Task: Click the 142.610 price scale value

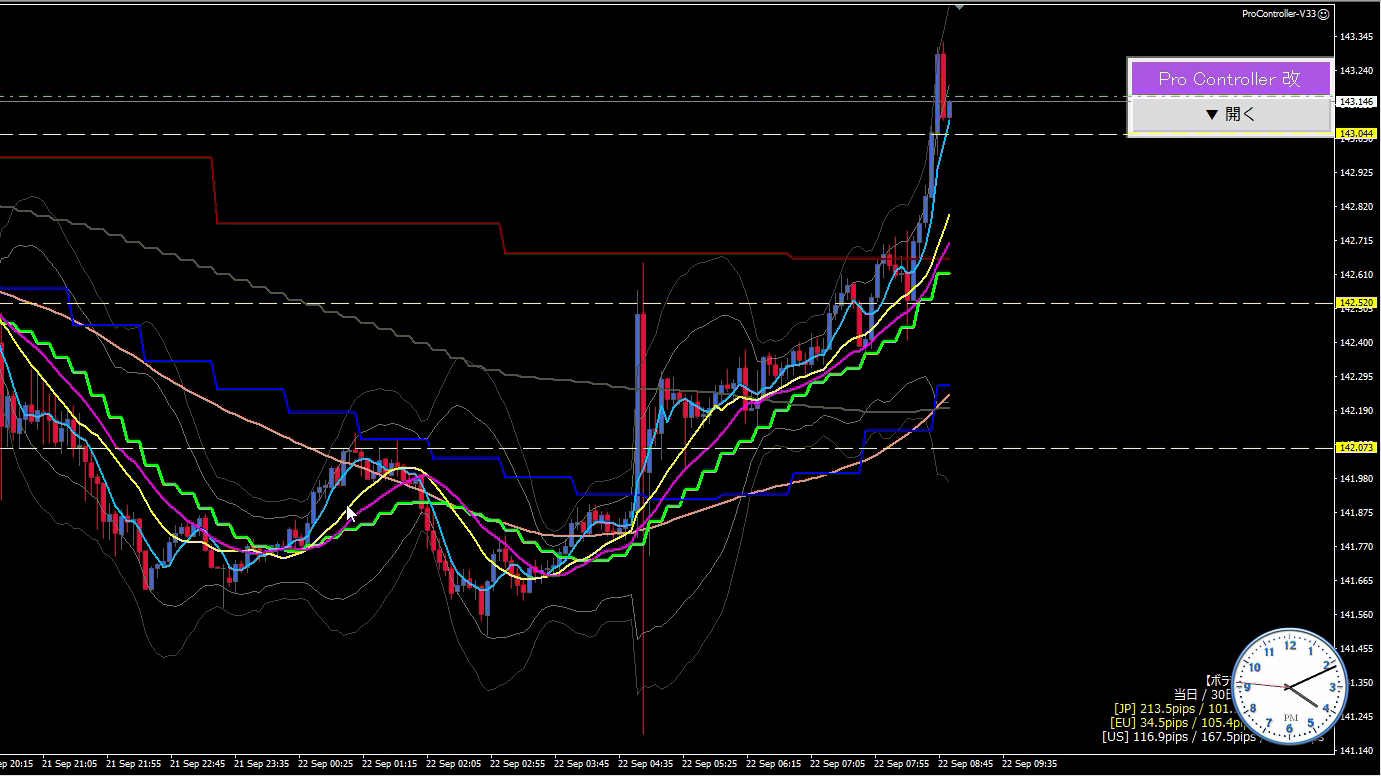Action: tap(1356, 275)
